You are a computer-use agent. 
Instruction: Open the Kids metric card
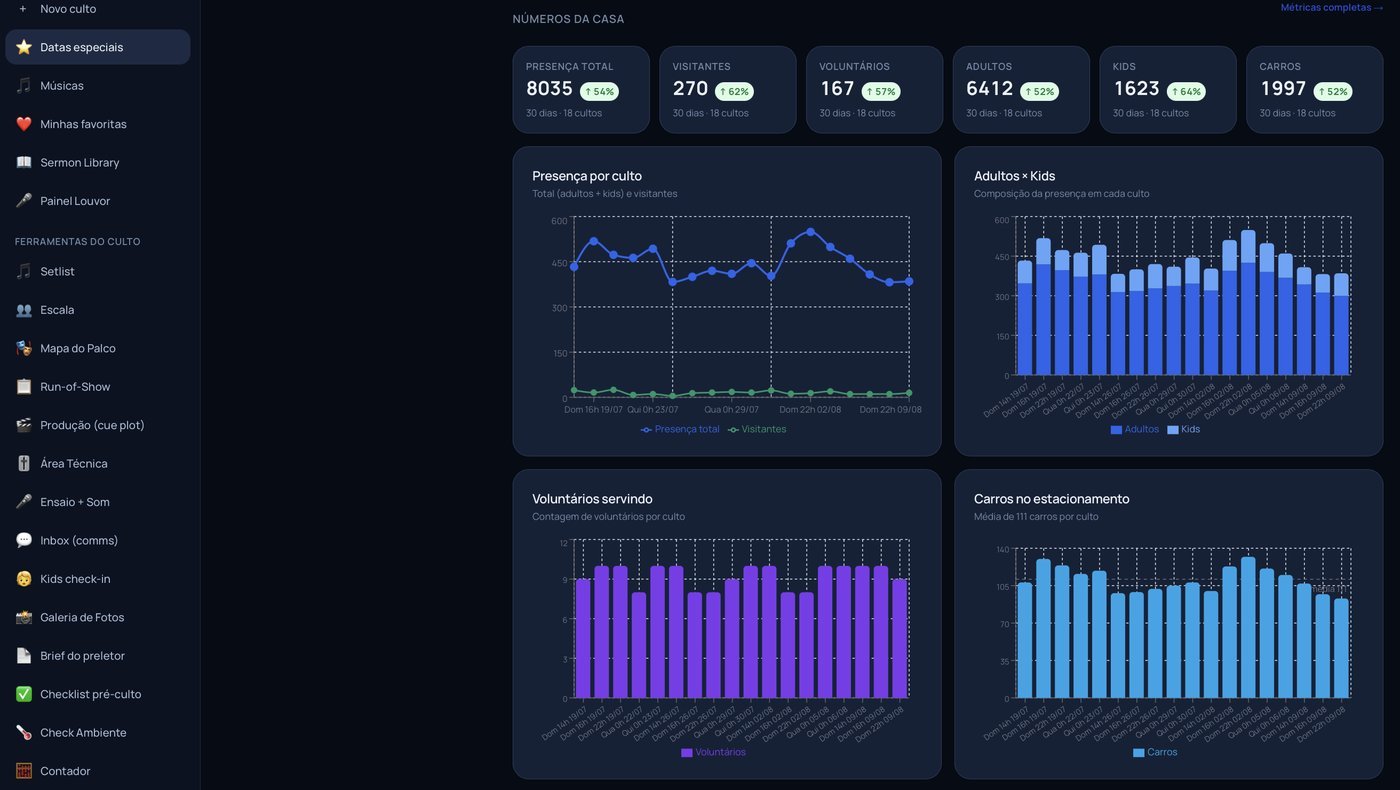pyautogui.click(x=1168, y=90)
